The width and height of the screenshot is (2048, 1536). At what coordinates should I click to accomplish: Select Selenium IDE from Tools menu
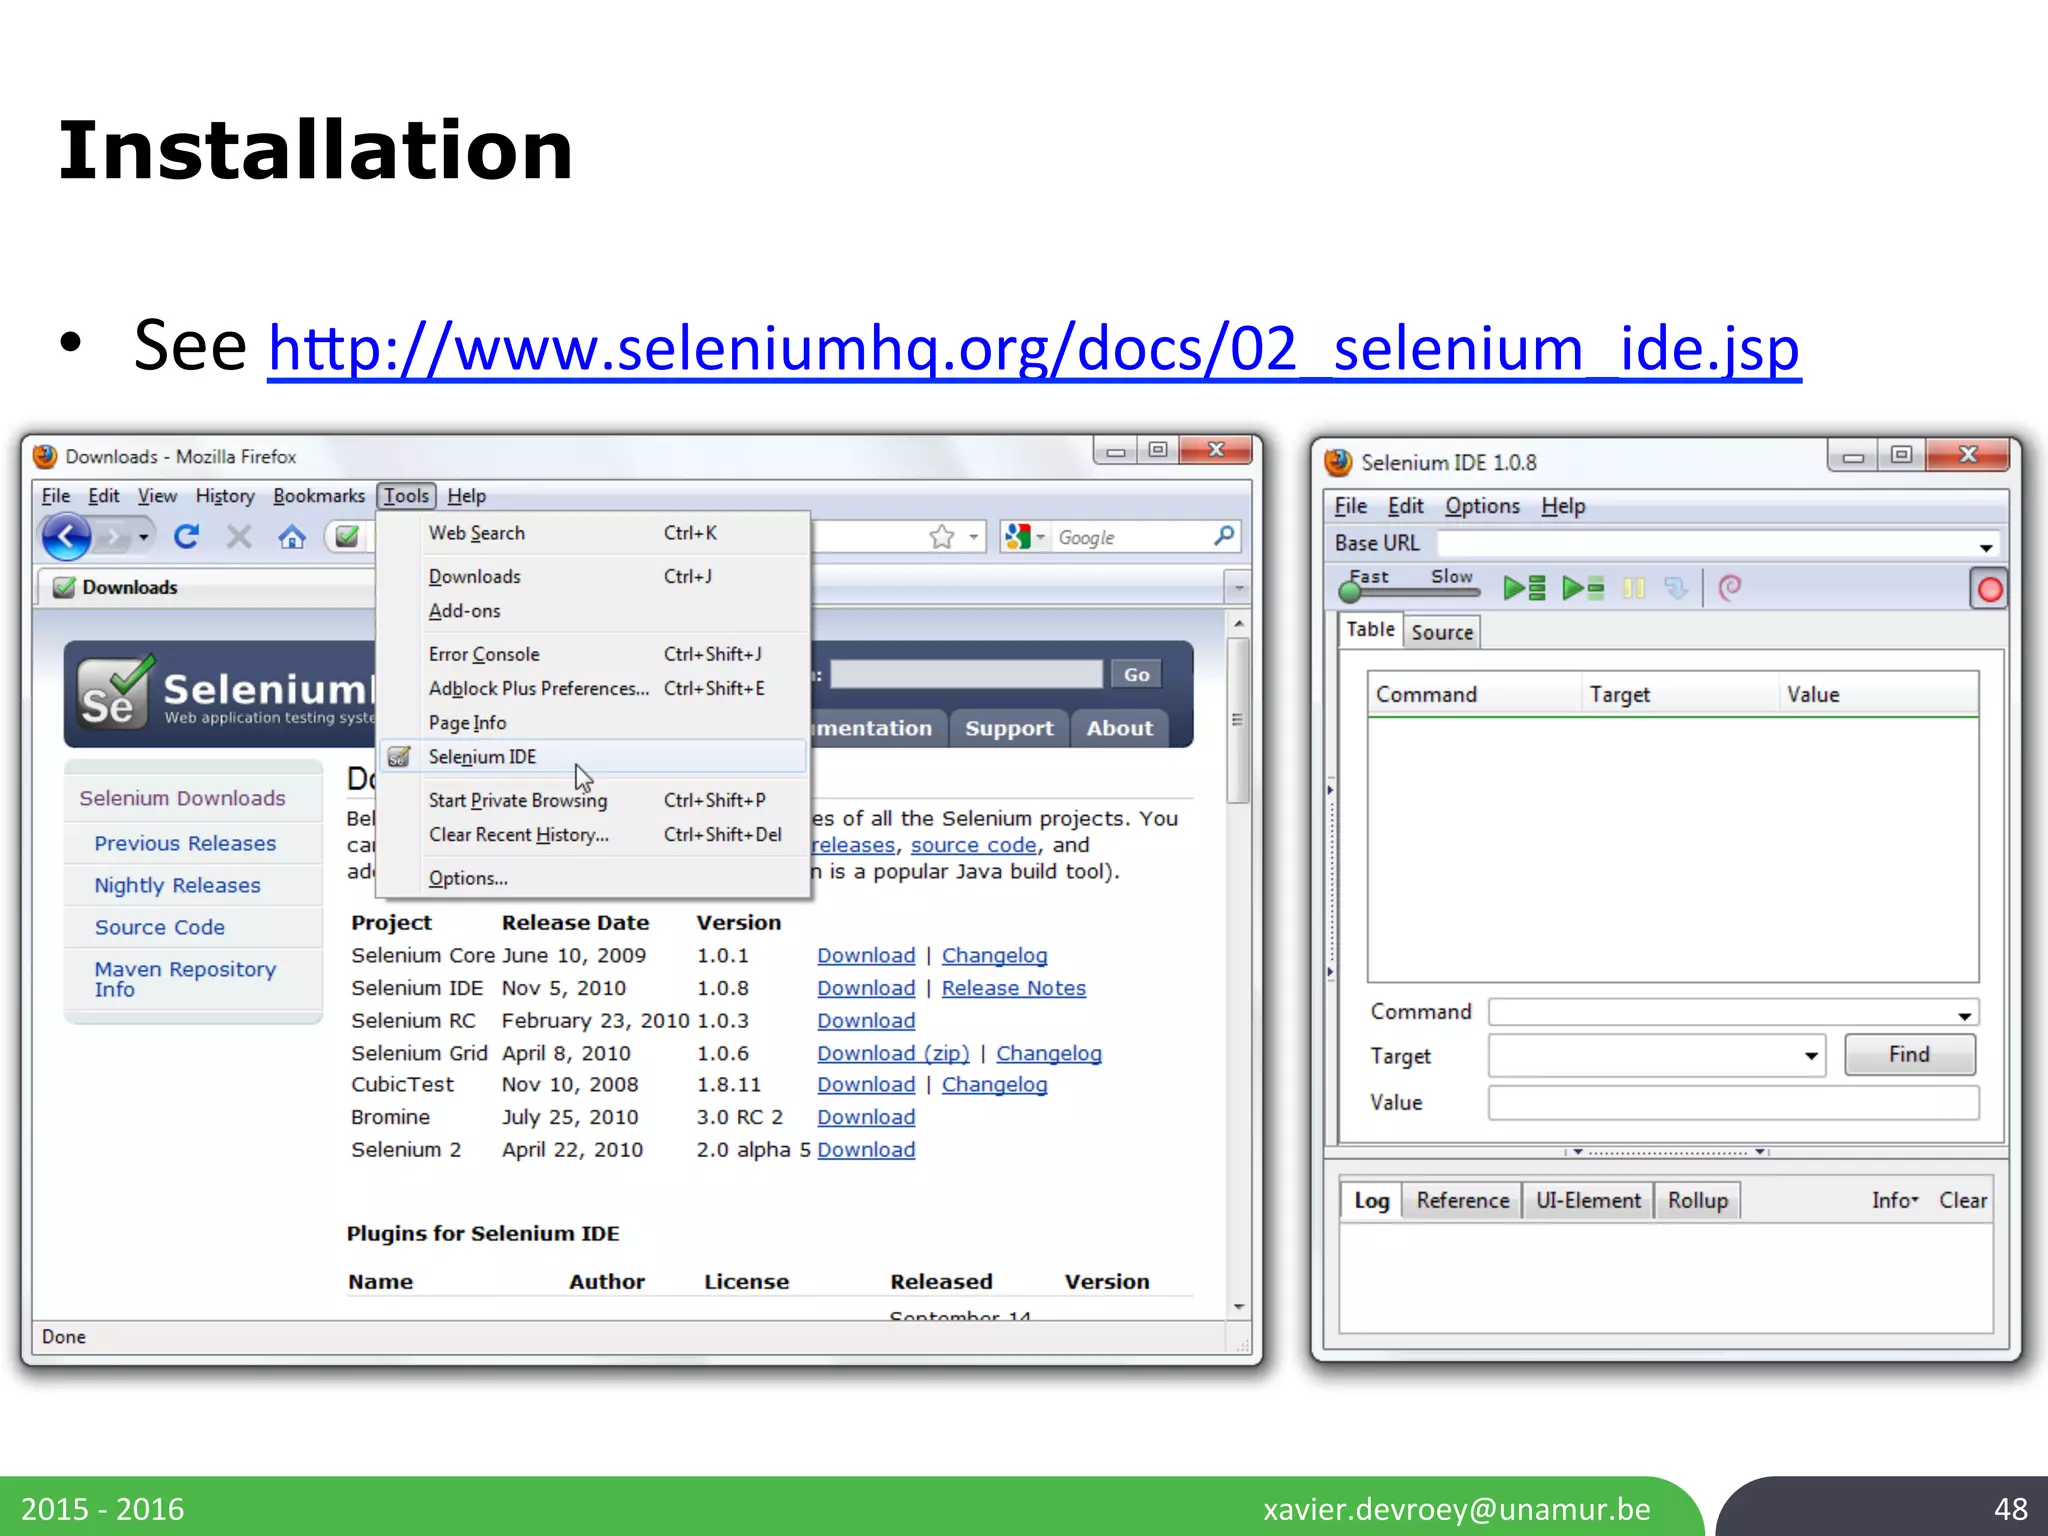coord(593,757)
